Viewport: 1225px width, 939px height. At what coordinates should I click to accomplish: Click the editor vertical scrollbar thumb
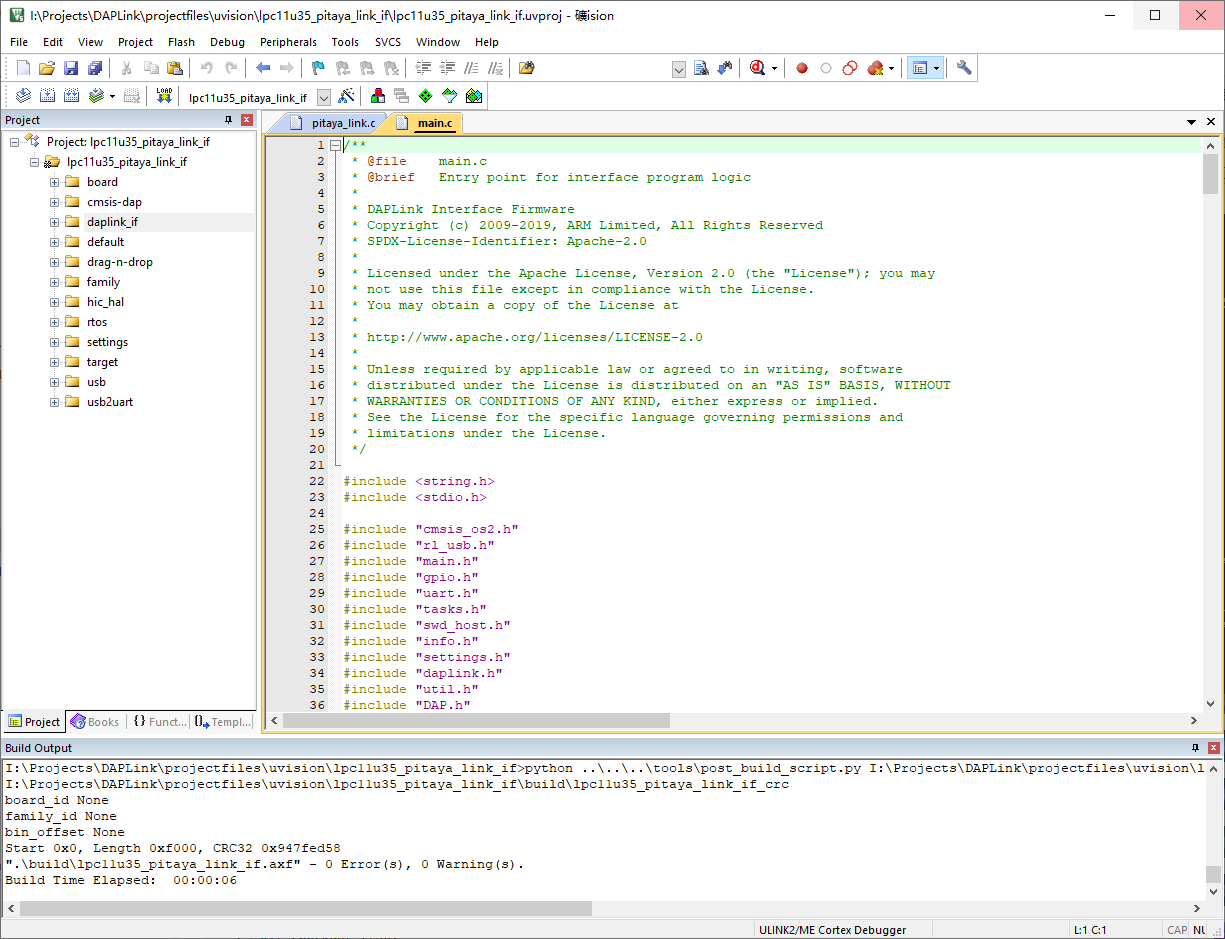(x=1210, y=174)
